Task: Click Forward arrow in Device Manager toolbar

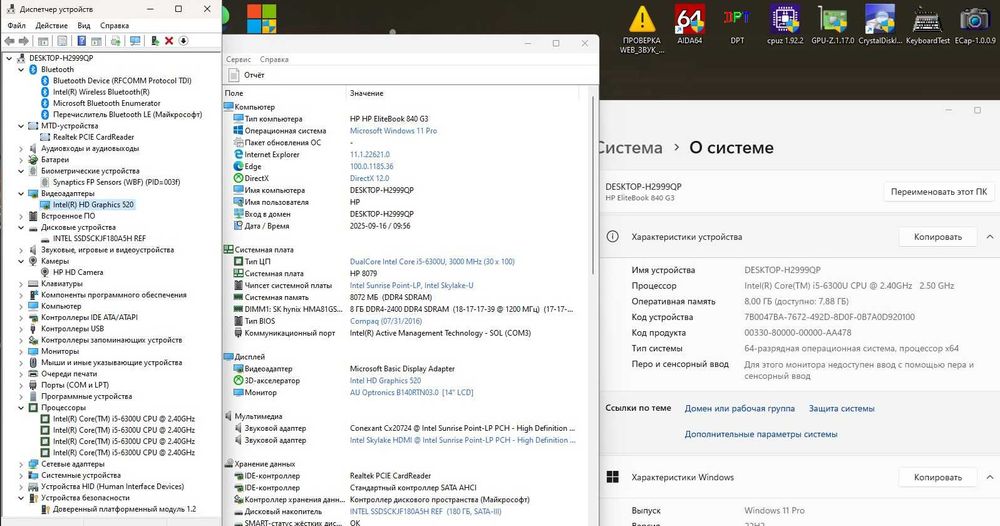Action: 24,41
